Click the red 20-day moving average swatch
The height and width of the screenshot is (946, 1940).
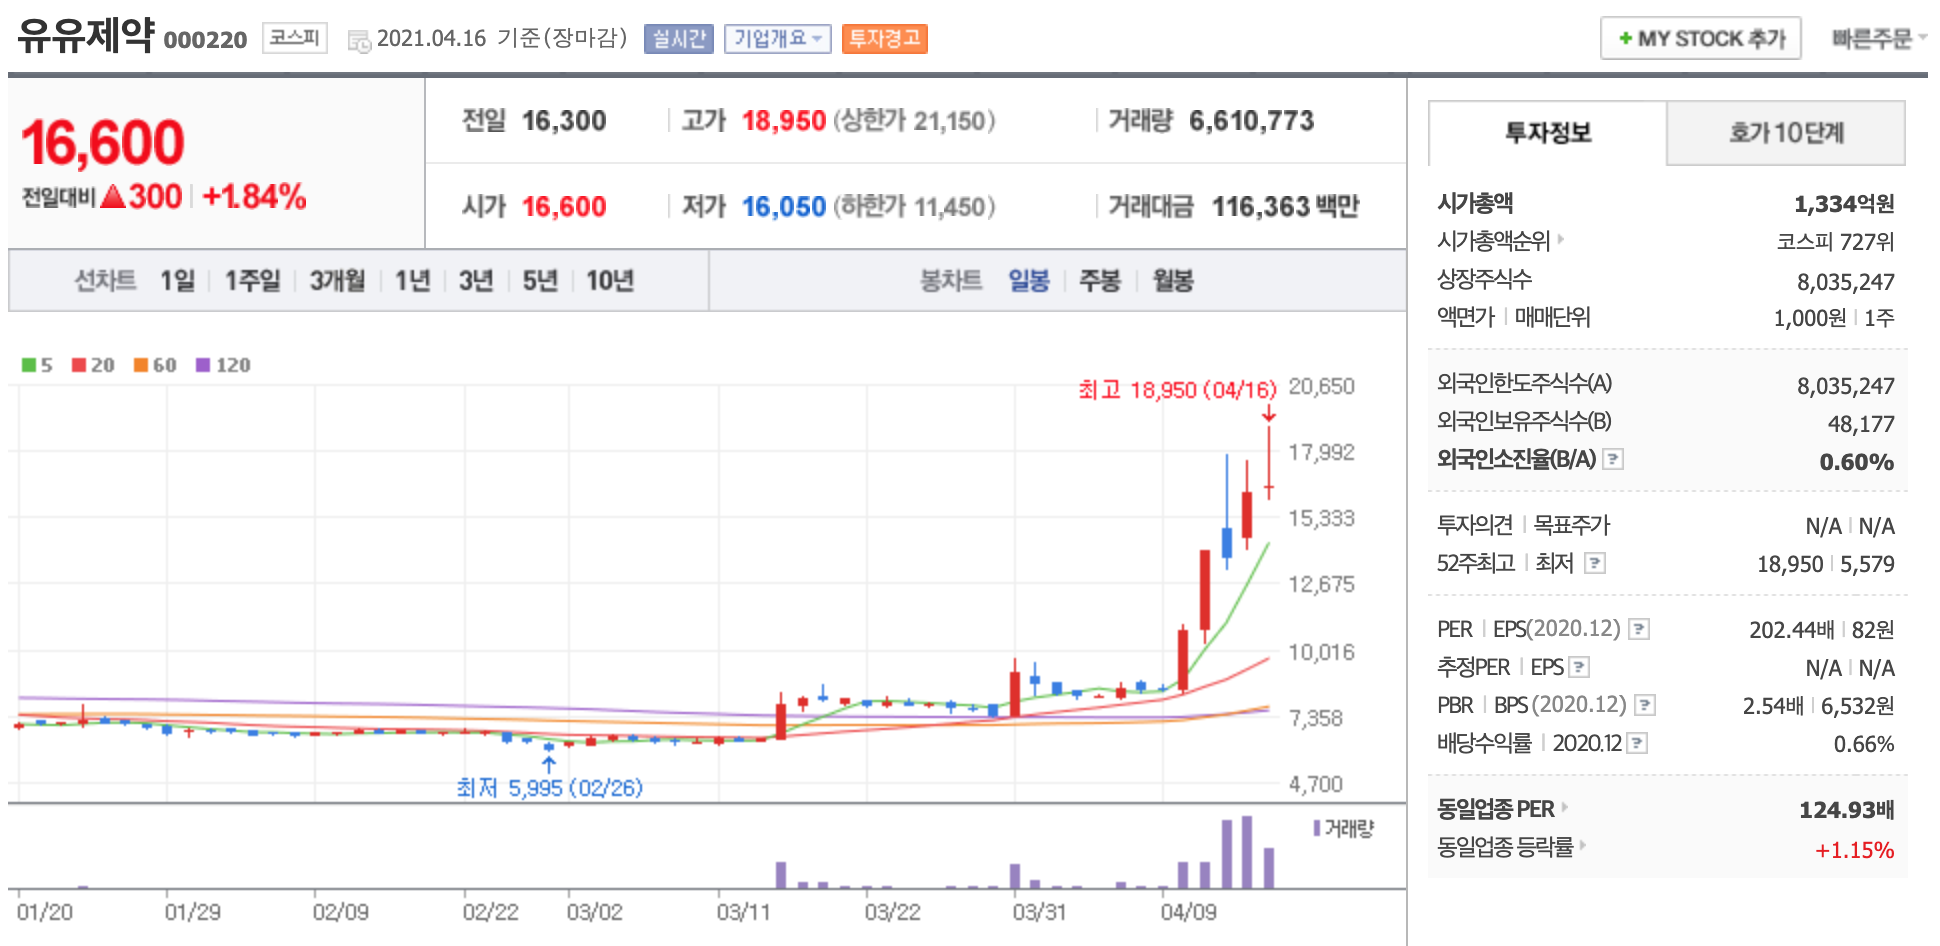(x=78, y=365)
